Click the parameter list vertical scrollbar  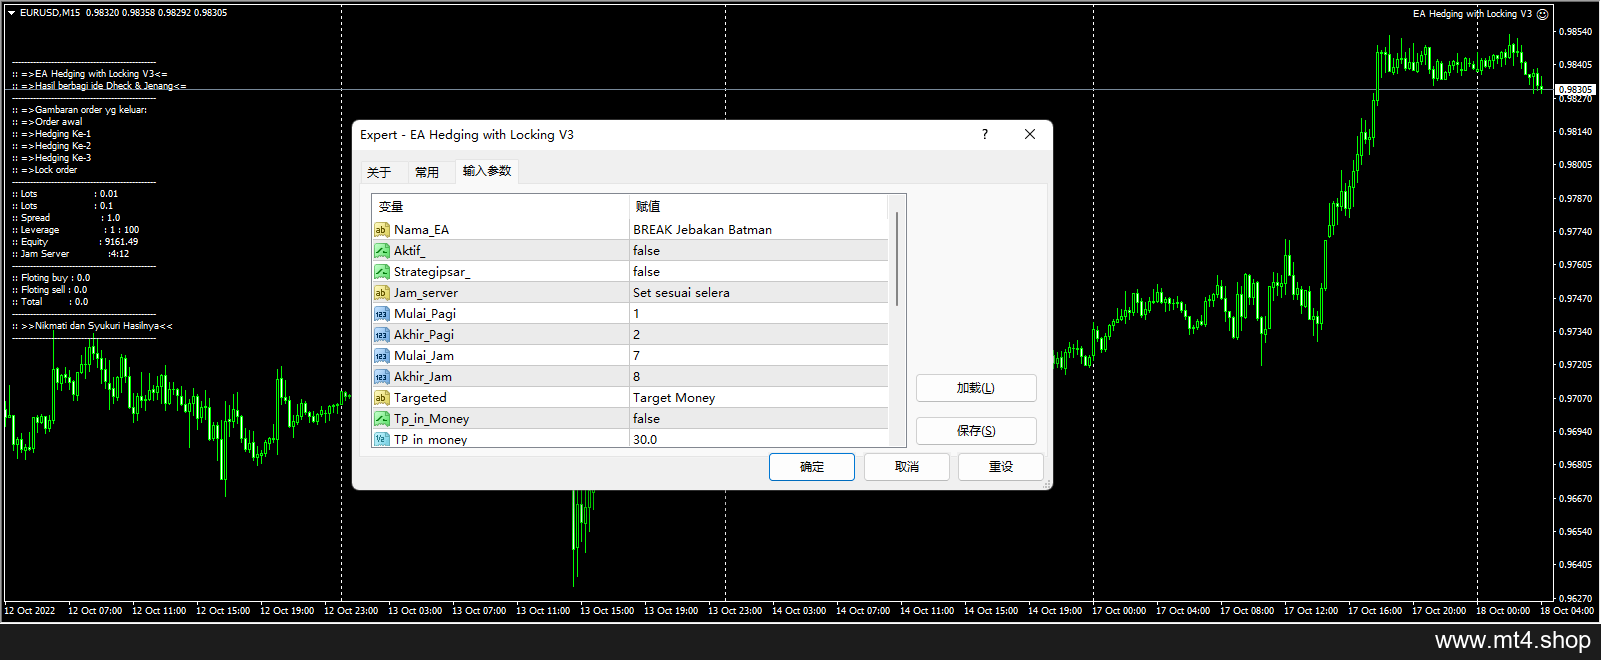coord(897,259)
